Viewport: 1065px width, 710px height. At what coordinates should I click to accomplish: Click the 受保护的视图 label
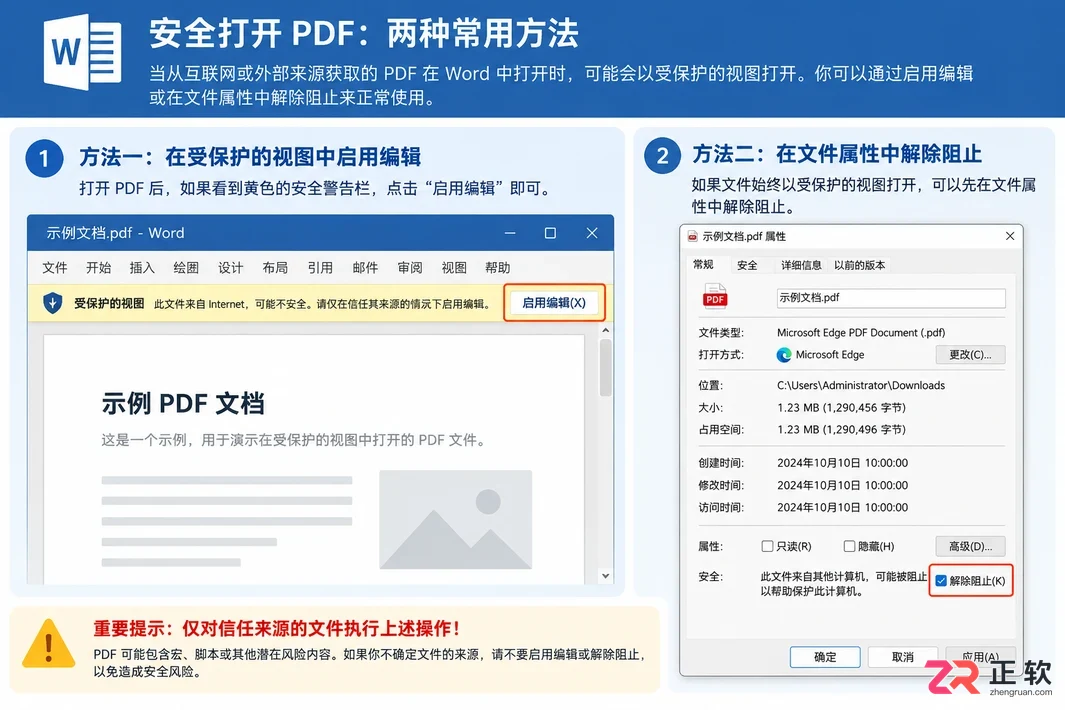tap(109, 303)
